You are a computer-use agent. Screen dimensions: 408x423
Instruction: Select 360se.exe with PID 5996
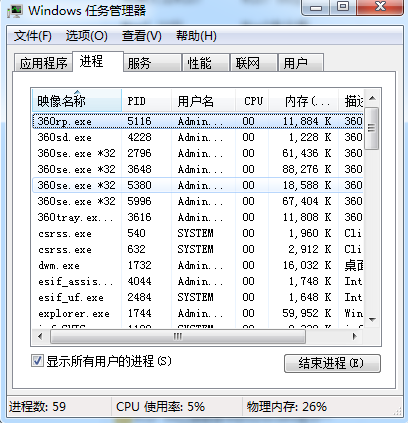(198, 201)
